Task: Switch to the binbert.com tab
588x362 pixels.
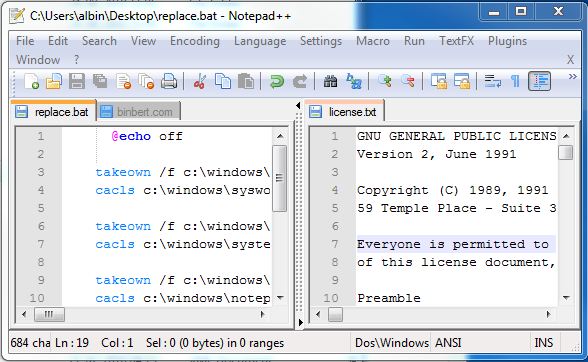Action: pos(139,111)
